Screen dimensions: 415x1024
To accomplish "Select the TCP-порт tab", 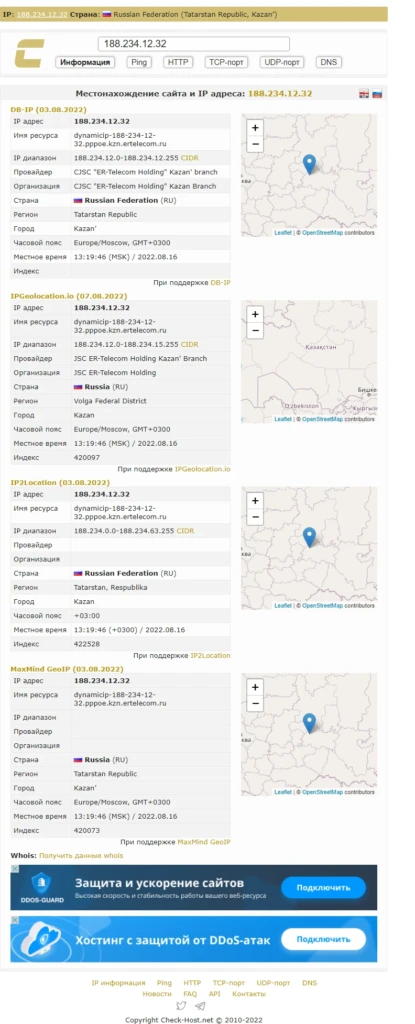I will coord(227,62).
